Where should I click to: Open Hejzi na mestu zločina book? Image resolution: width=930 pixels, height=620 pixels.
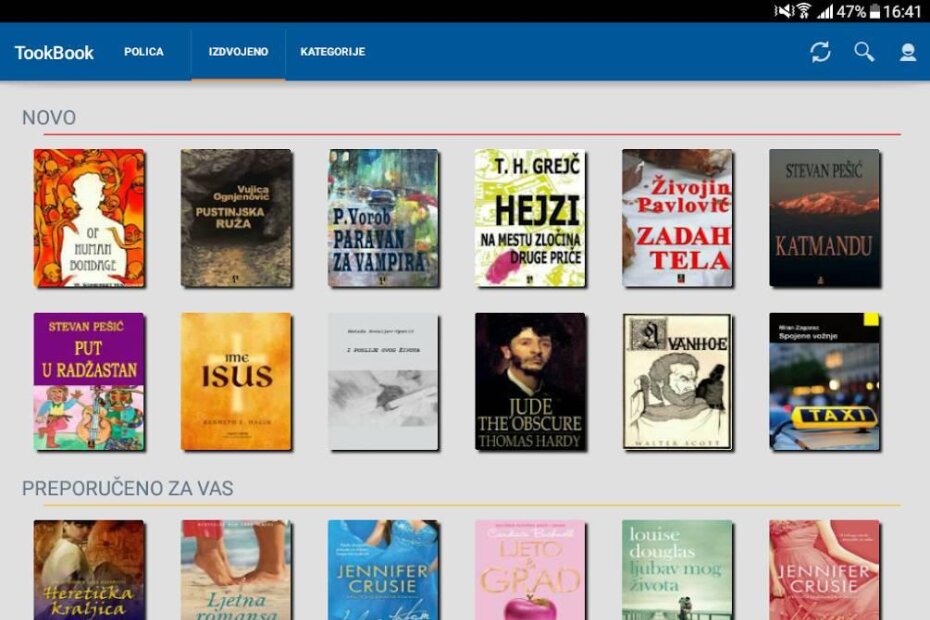click(530, 218)
